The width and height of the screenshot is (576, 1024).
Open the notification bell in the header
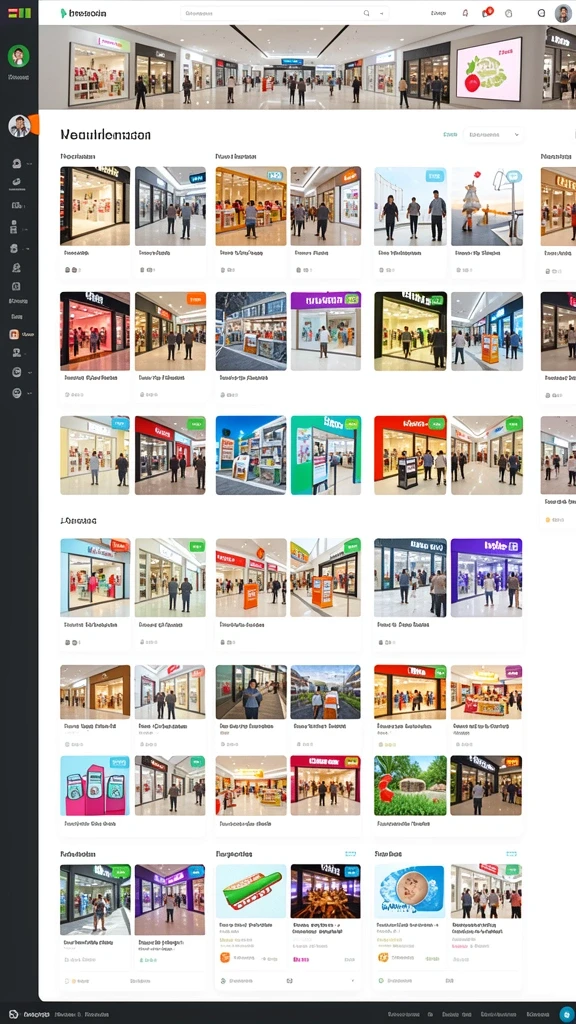pos(465,13)
